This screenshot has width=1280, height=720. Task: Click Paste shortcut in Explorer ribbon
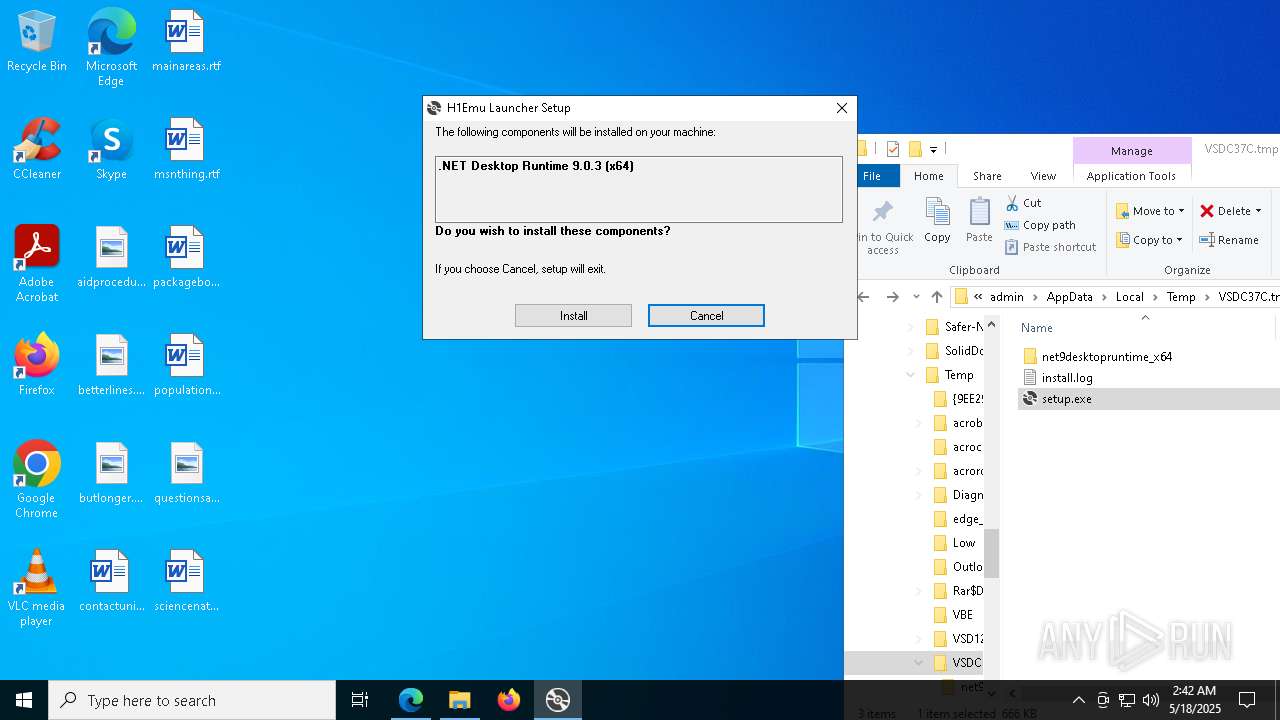[x=1050, y=247]
